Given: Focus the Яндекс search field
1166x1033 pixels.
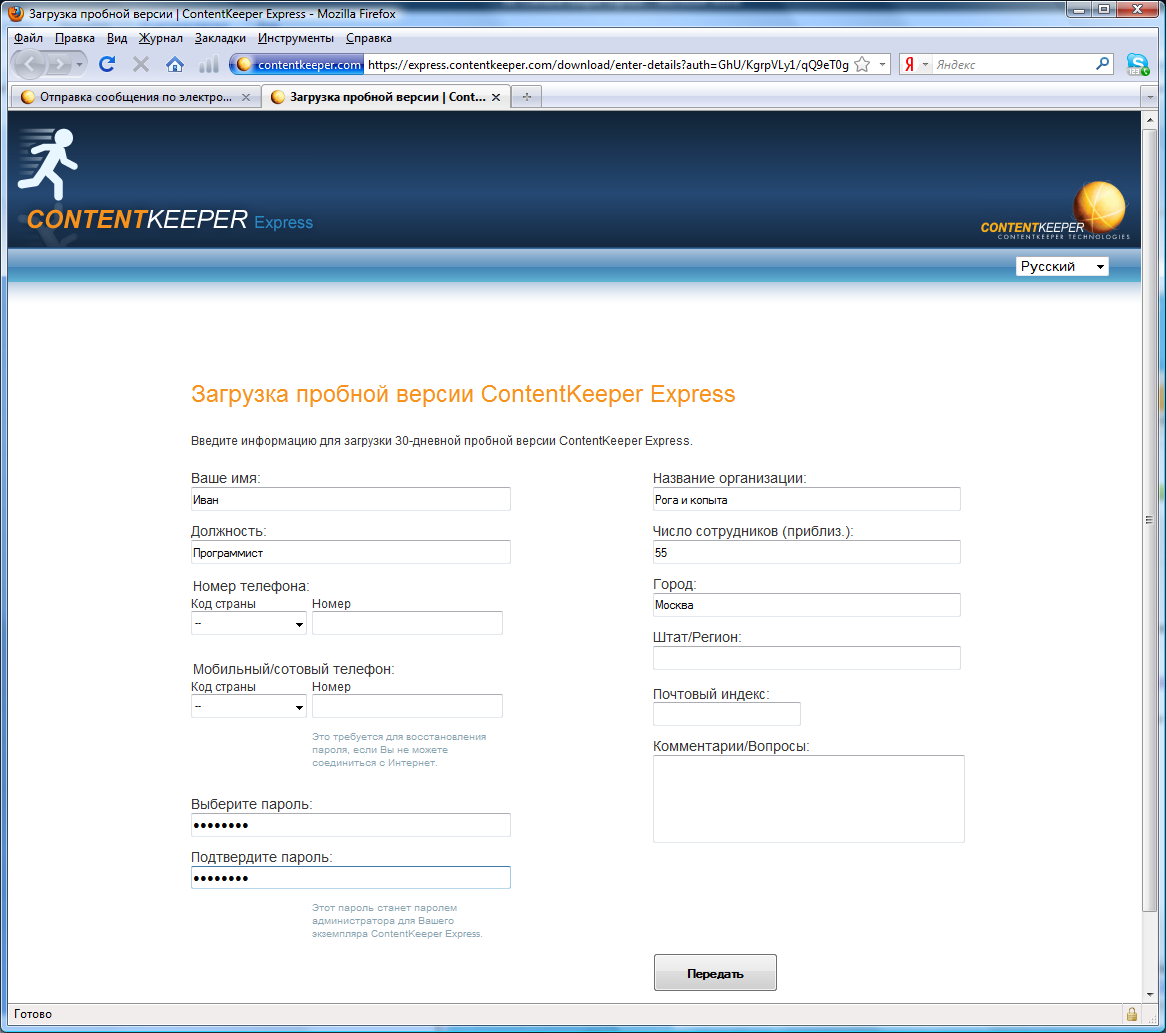Looking at the screenshot, I should point(1013,65).
